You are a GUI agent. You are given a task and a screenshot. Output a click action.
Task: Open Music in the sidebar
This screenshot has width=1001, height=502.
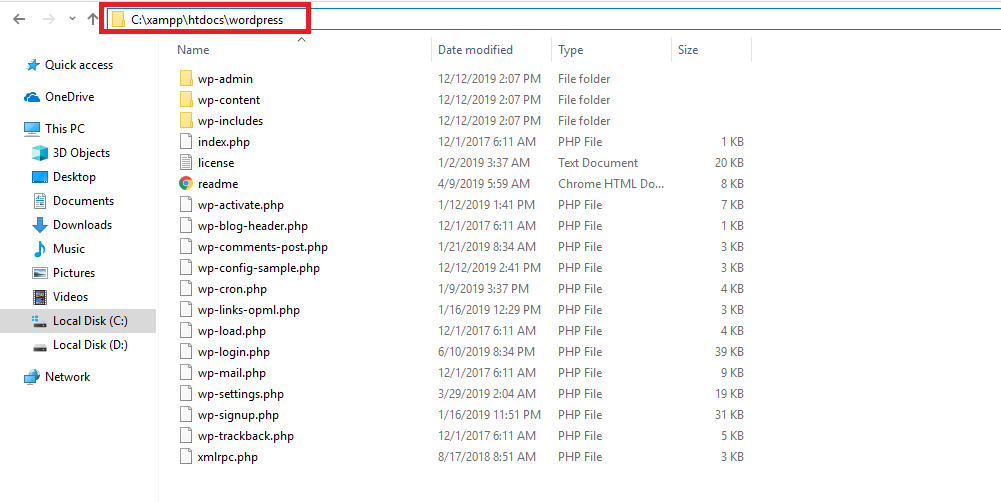[69, 248]
